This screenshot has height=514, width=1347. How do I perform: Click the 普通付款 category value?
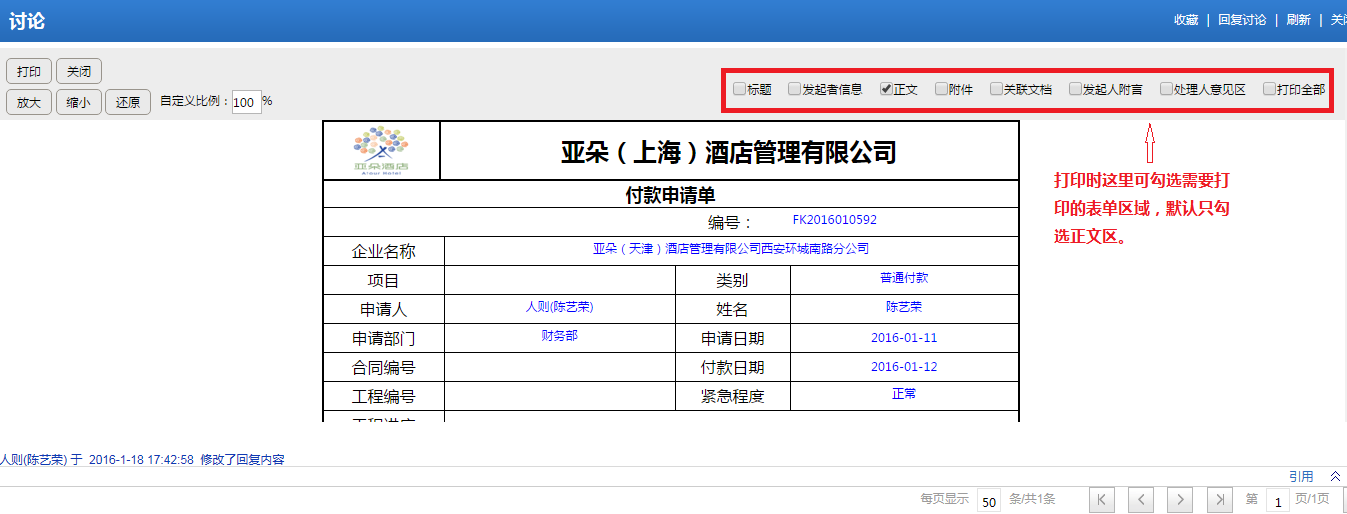click(x=904, y=277)
